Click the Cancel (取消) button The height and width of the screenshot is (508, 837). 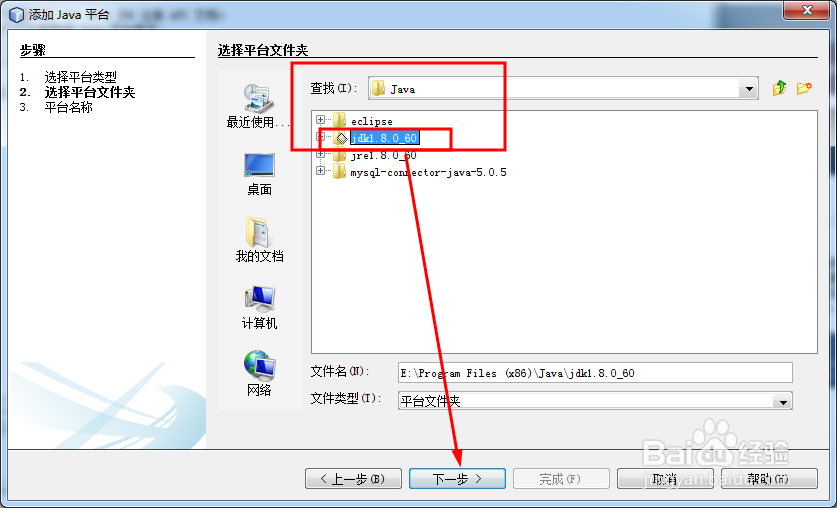point(665,479)
